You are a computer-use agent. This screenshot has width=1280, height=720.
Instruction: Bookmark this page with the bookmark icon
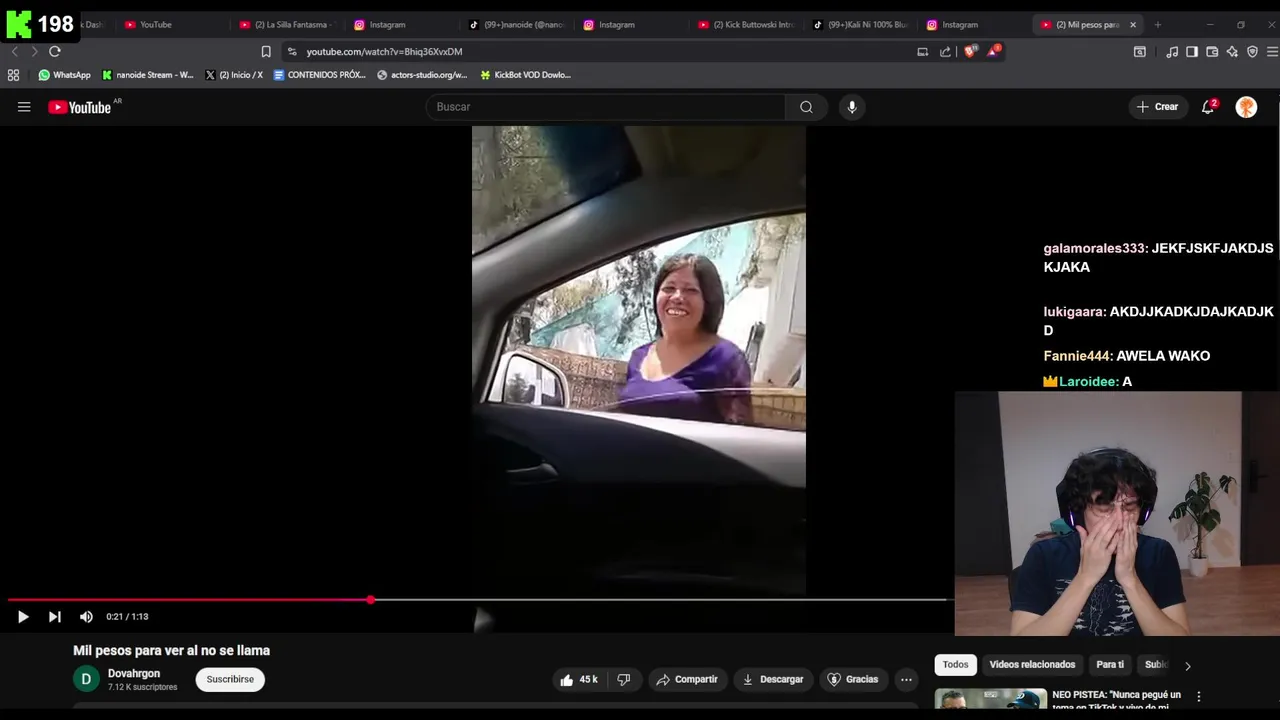click(x=266, y=52)
